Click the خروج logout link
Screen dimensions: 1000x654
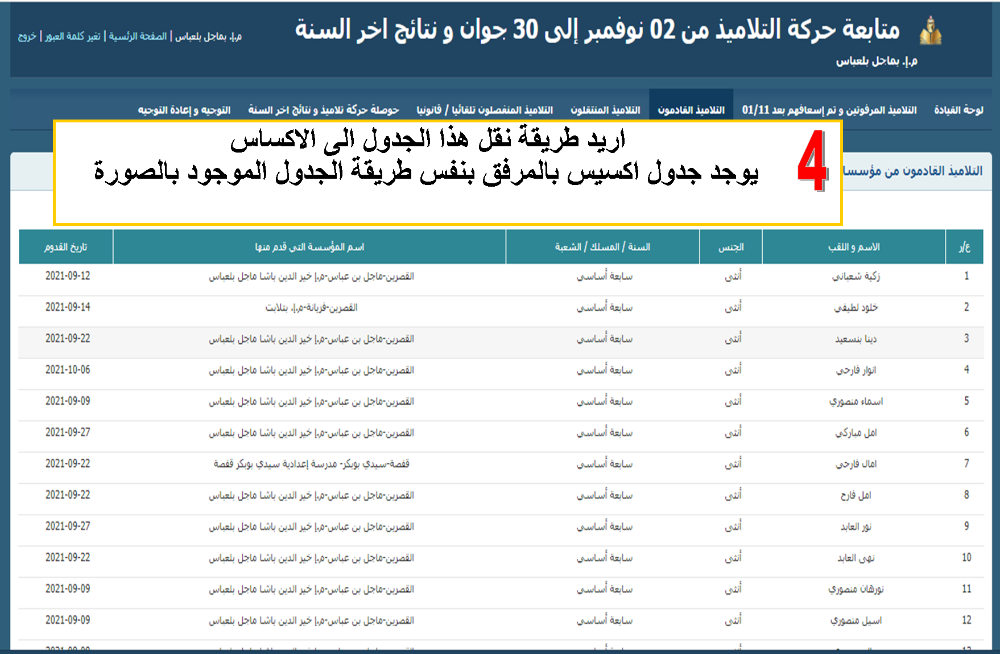coord(27,36)
